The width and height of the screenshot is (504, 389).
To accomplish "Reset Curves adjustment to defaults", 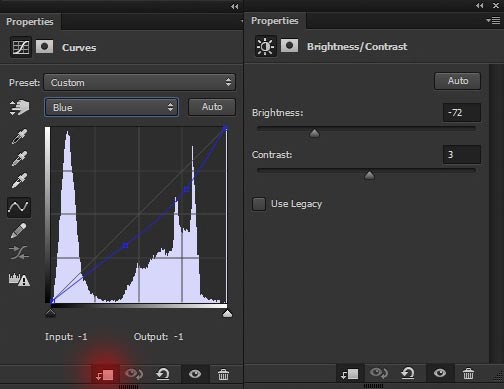I will pyautogui.click(x=163, y=374).
